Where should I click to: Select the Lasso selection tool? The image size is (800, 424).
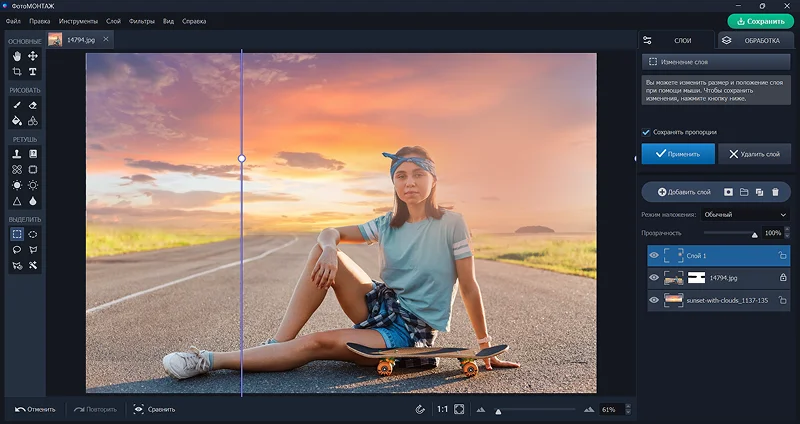(x=17, y=250)
